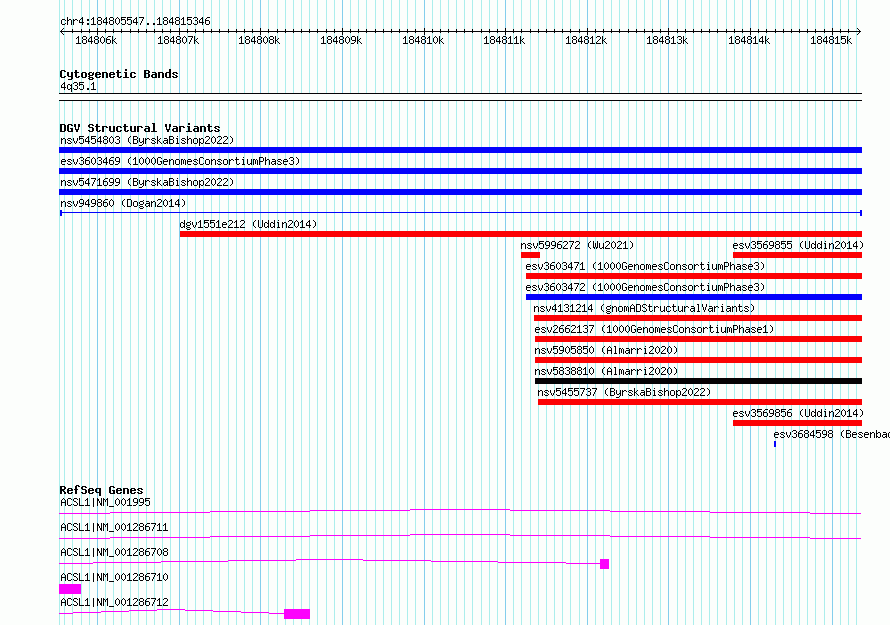Select the red esv3569855 variant bar
The height and width of the screenshot is (625, 890).
(x=796, y=255)
